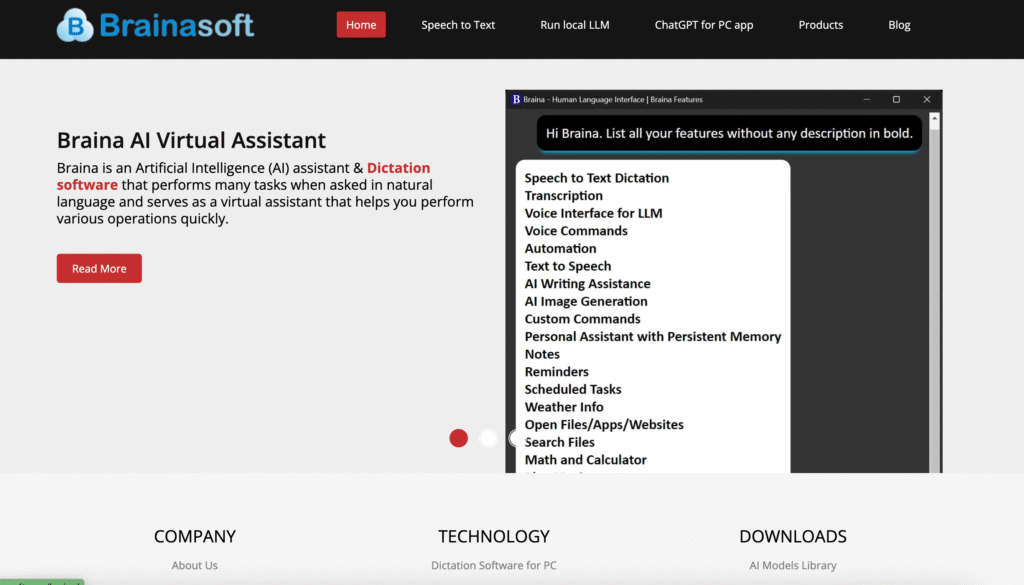
Task: Click the Braina AI Virtual Assistant heading
Action: point(191,140)
